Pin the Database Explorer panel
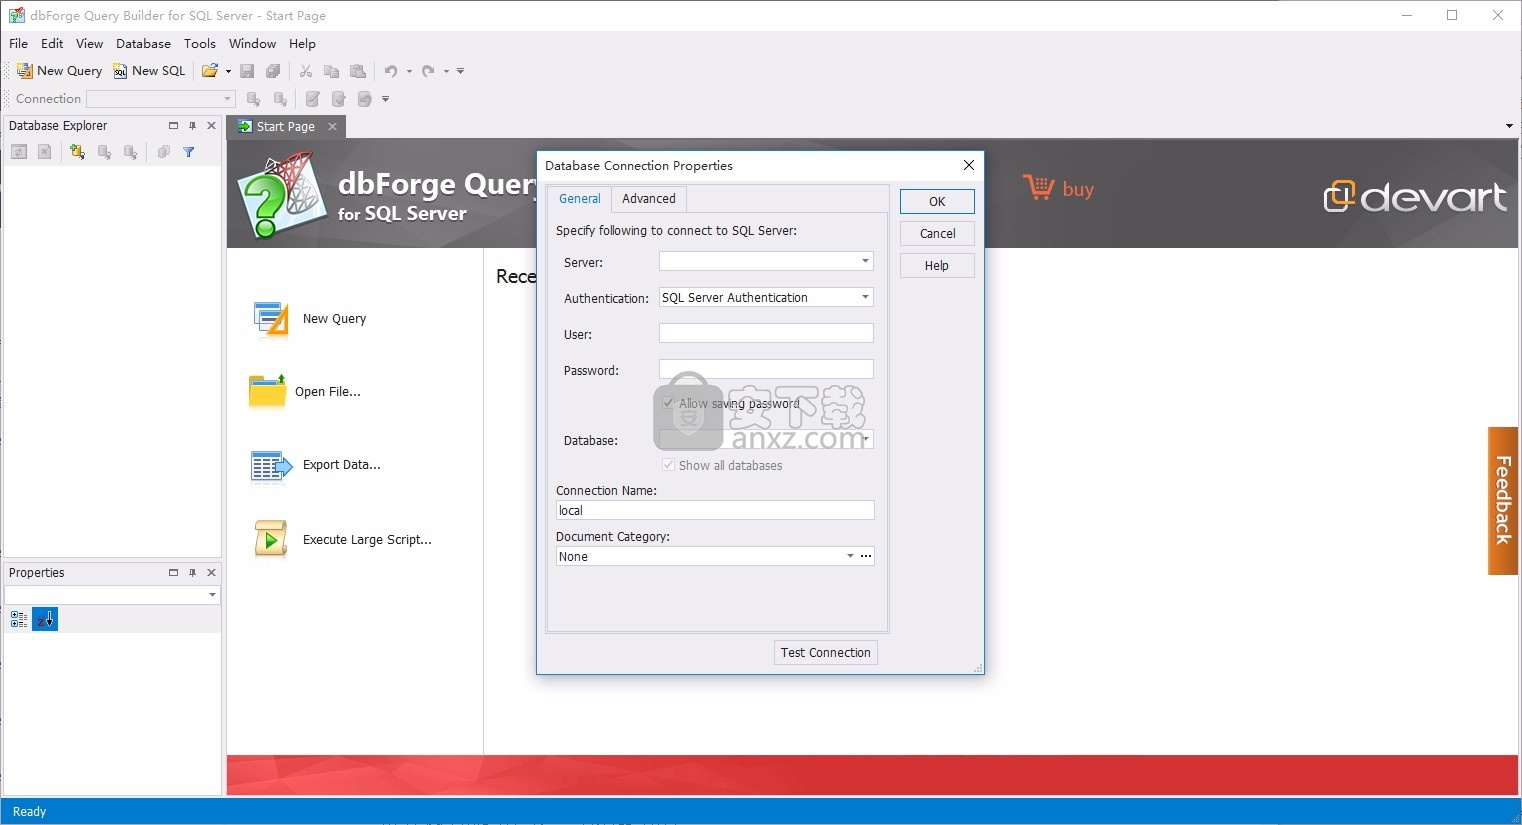 tap(193, 126)
